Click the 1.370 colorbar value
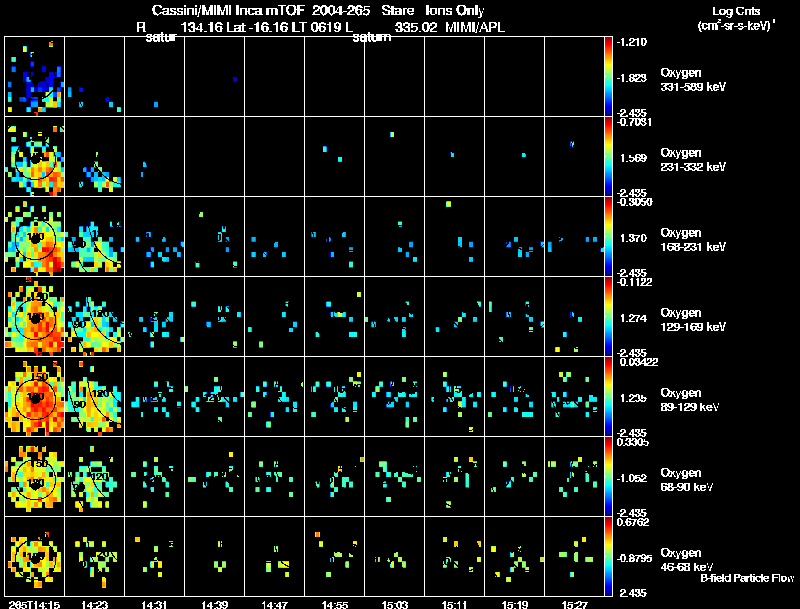Viewport: 800px width, 609px height. (633, 238)
